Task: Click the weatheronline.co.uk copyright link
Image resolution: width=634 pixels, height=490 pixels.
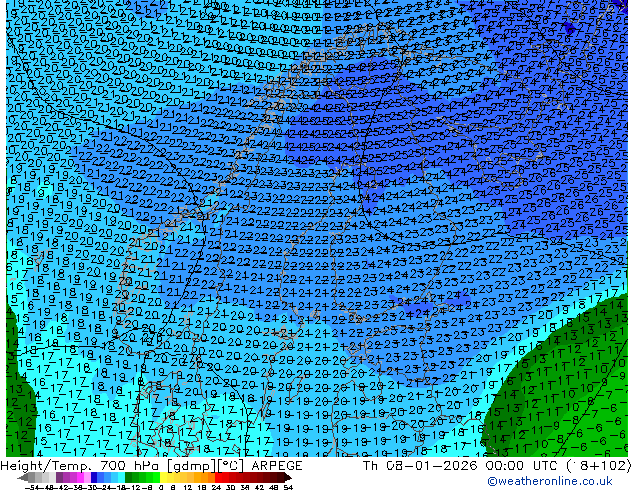Action: [x=550, y=481]
